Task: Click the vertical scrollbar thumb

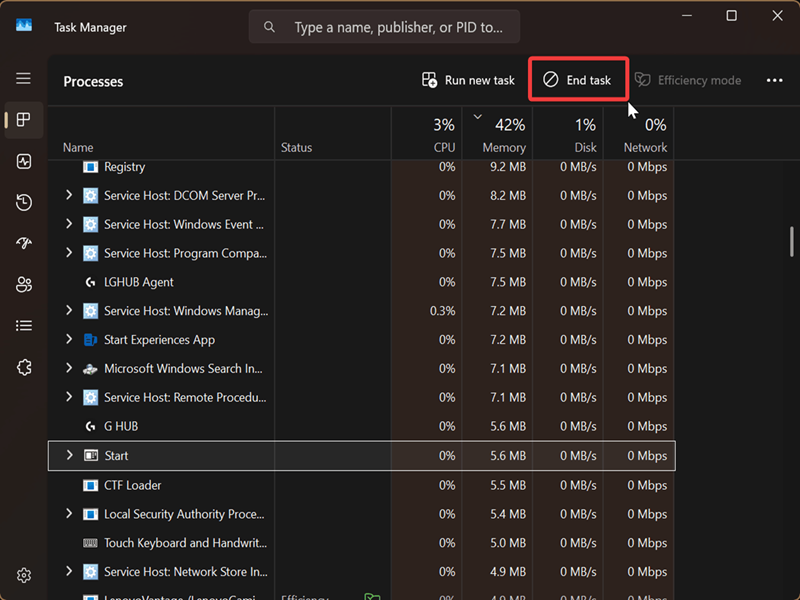Action: (x=791, y=242)
